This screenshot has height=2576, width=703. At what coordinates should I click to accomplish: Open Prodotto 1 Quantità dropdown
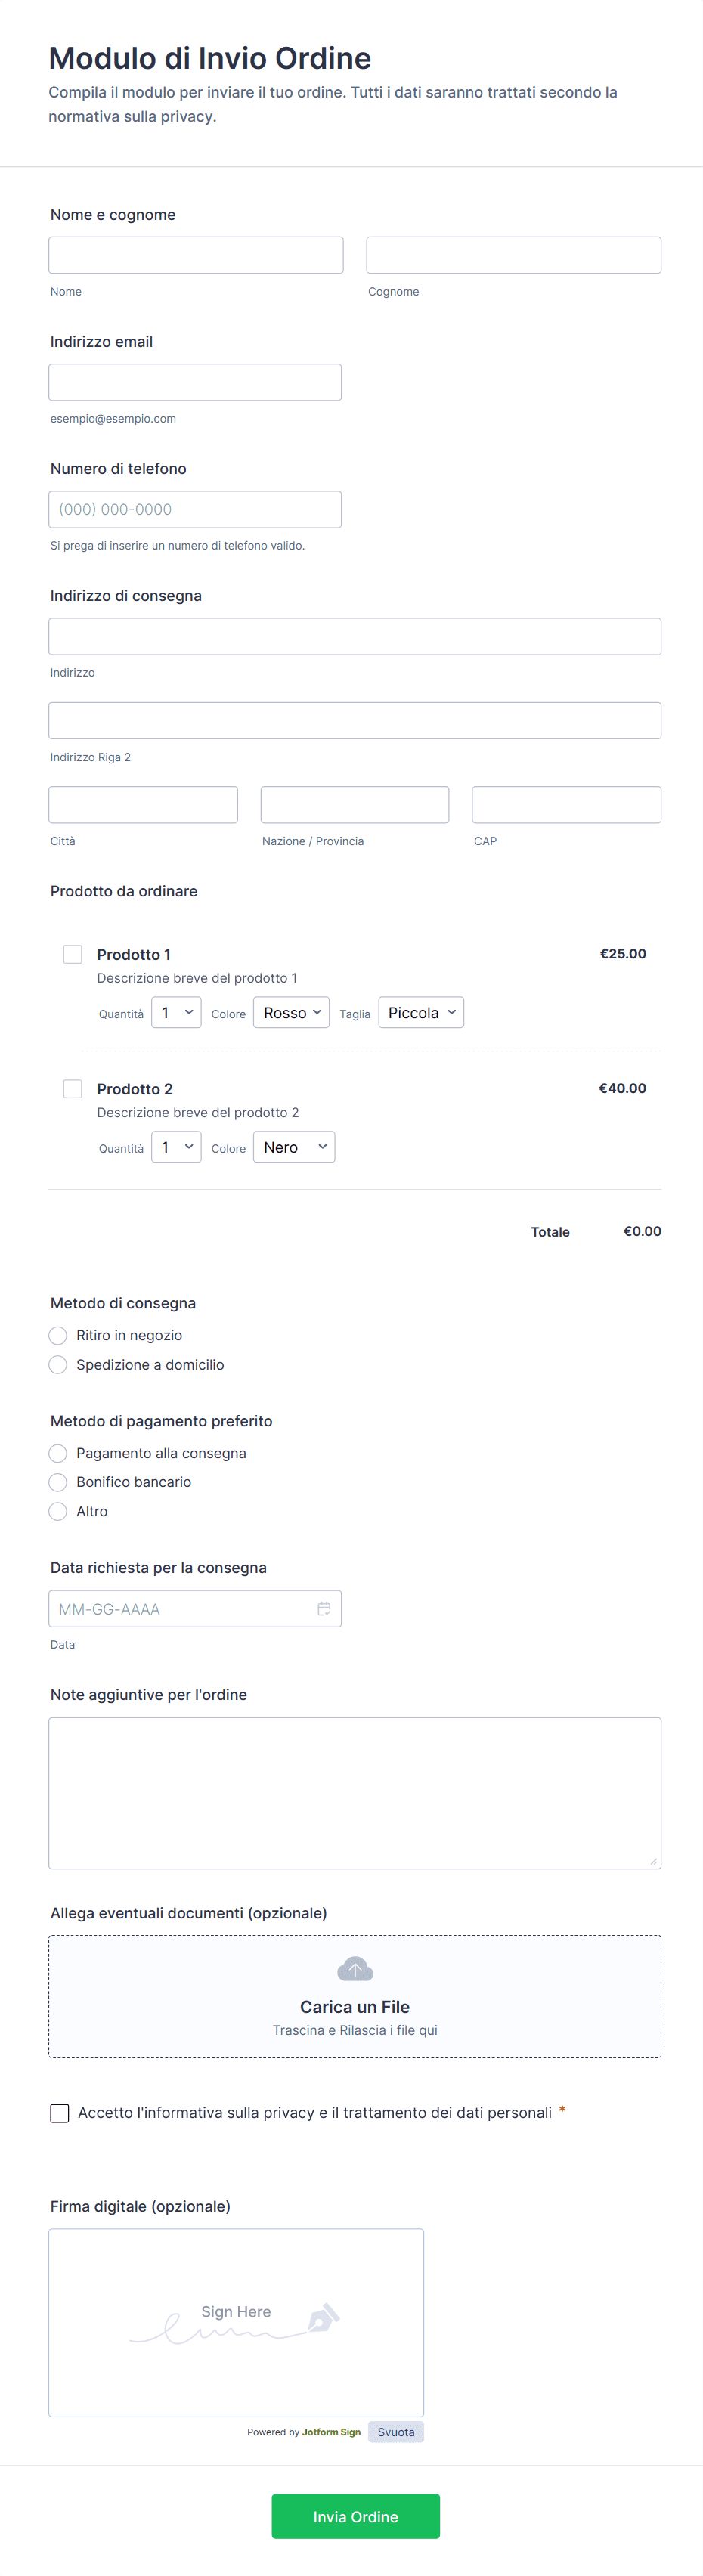point(176,1013)
